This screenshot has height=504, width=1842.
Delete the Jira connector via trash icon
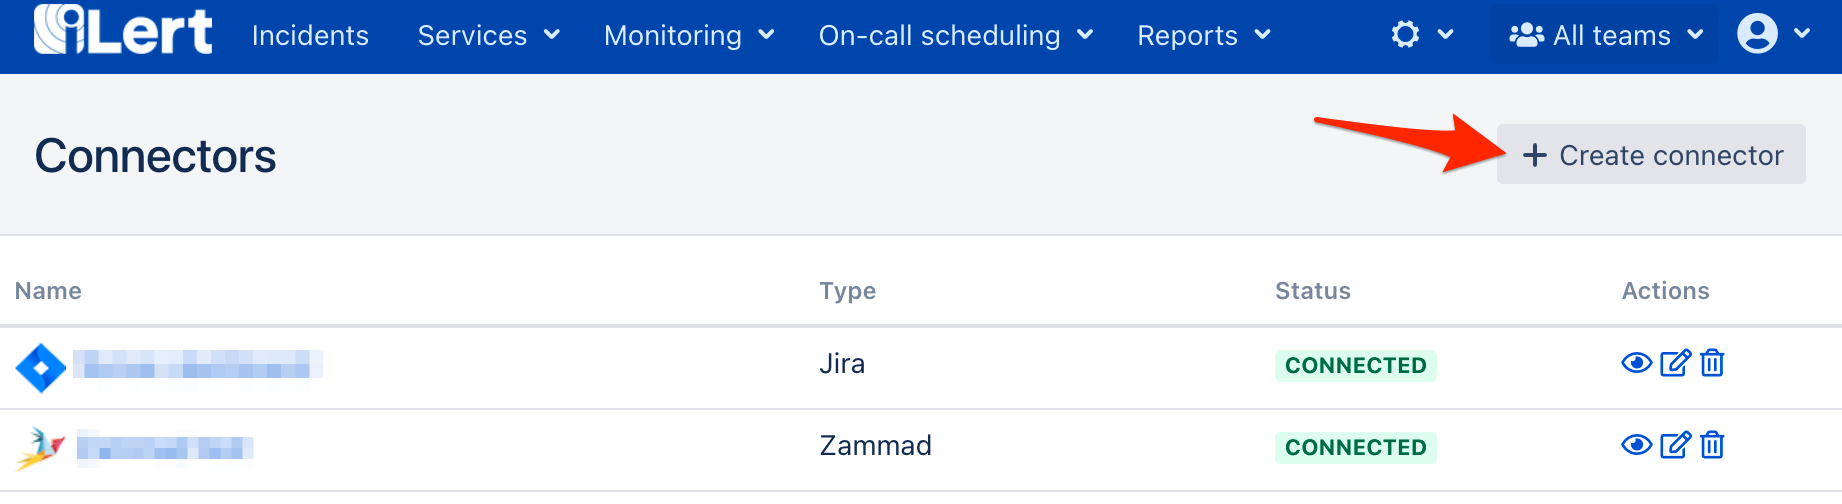pos(1712,363)
